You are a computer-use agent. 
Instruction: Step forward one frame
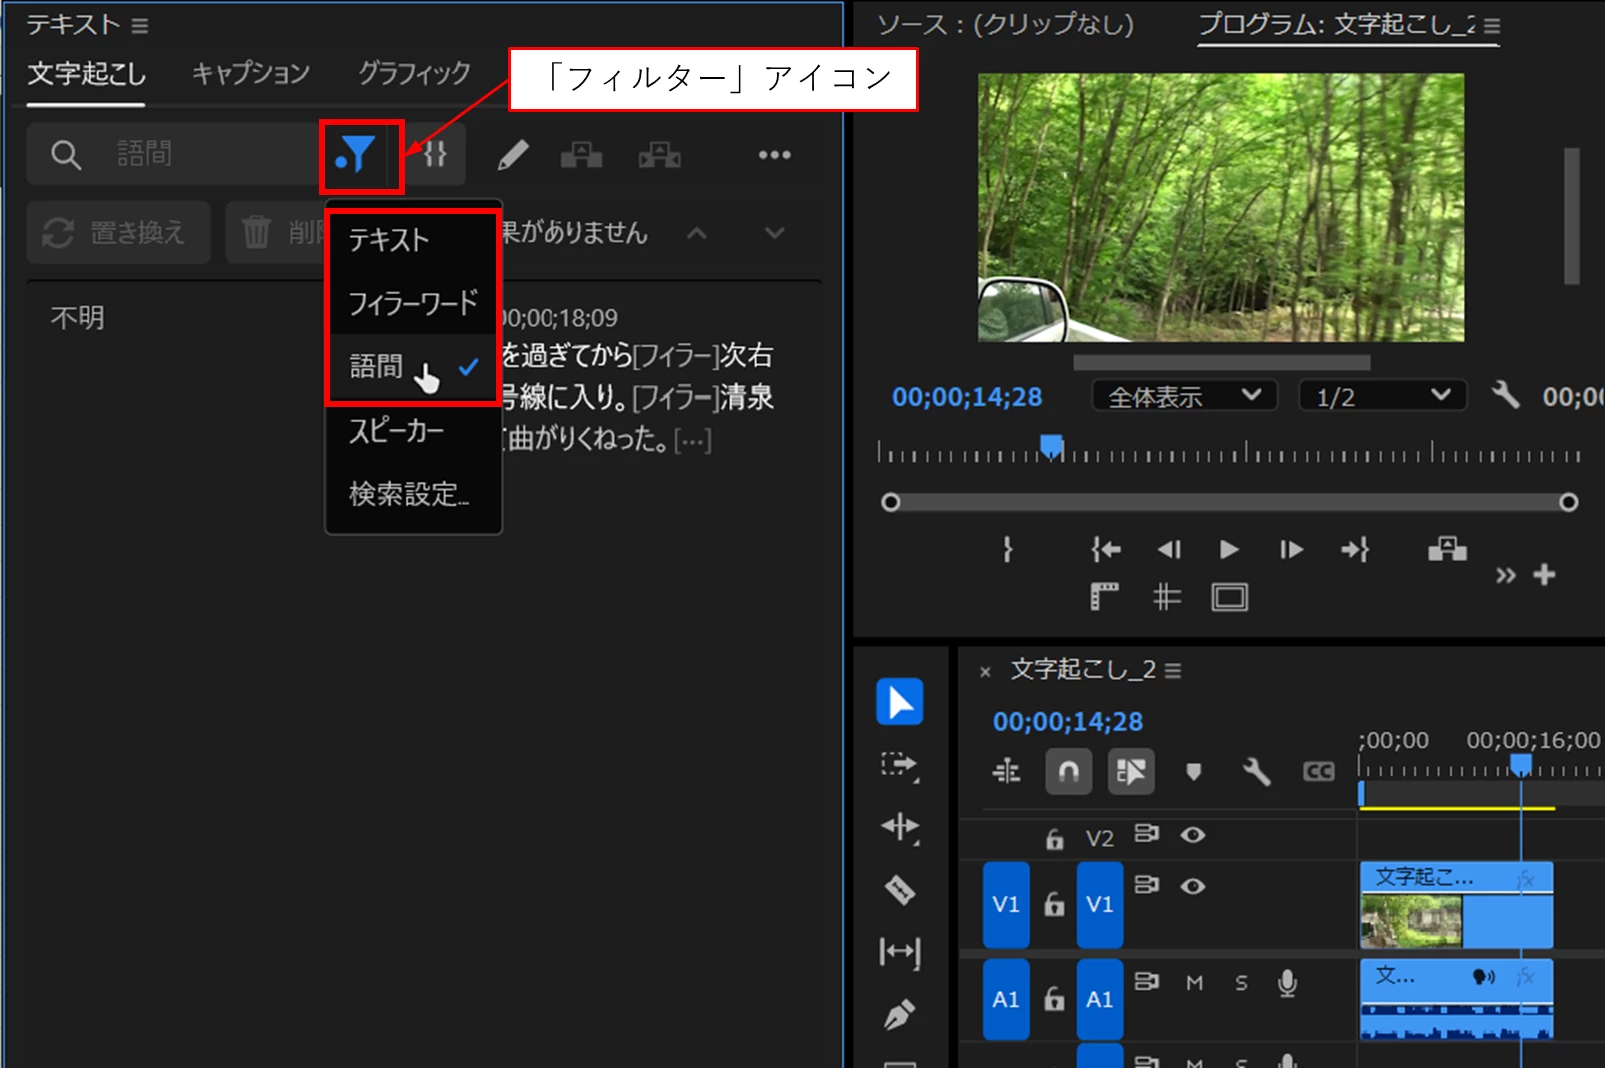pyautogui.click(x=1291, y=549)
